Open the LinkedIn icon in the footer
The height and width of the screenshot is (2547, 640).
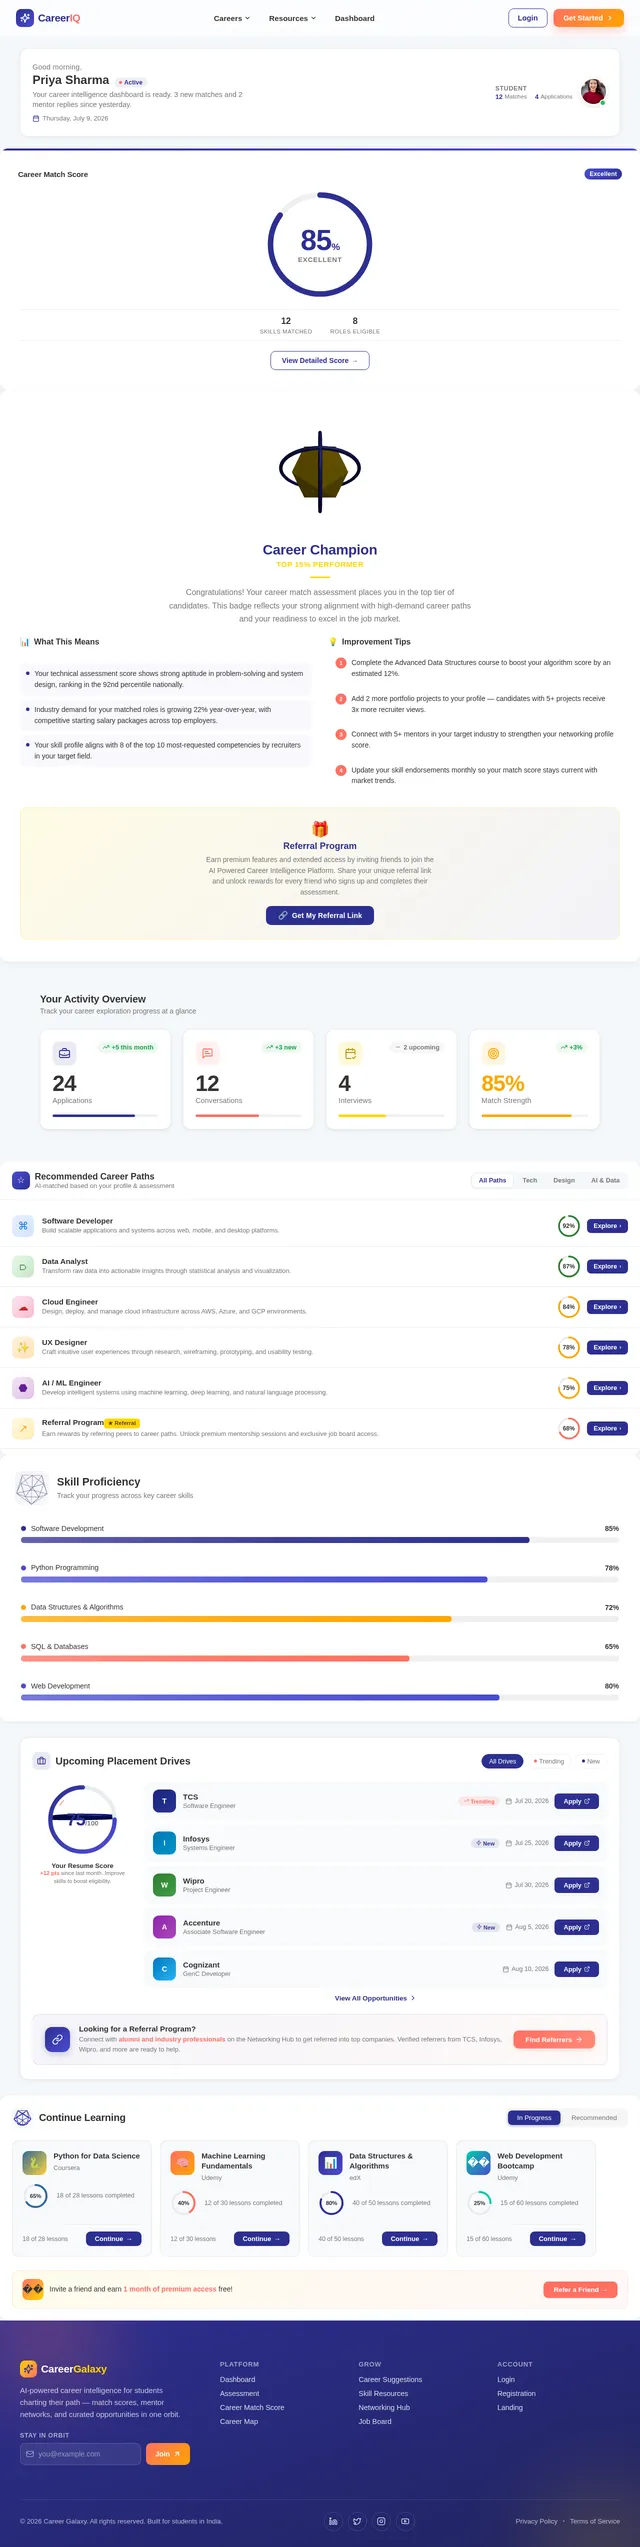pyautogui.click(x=333, y=2521)
